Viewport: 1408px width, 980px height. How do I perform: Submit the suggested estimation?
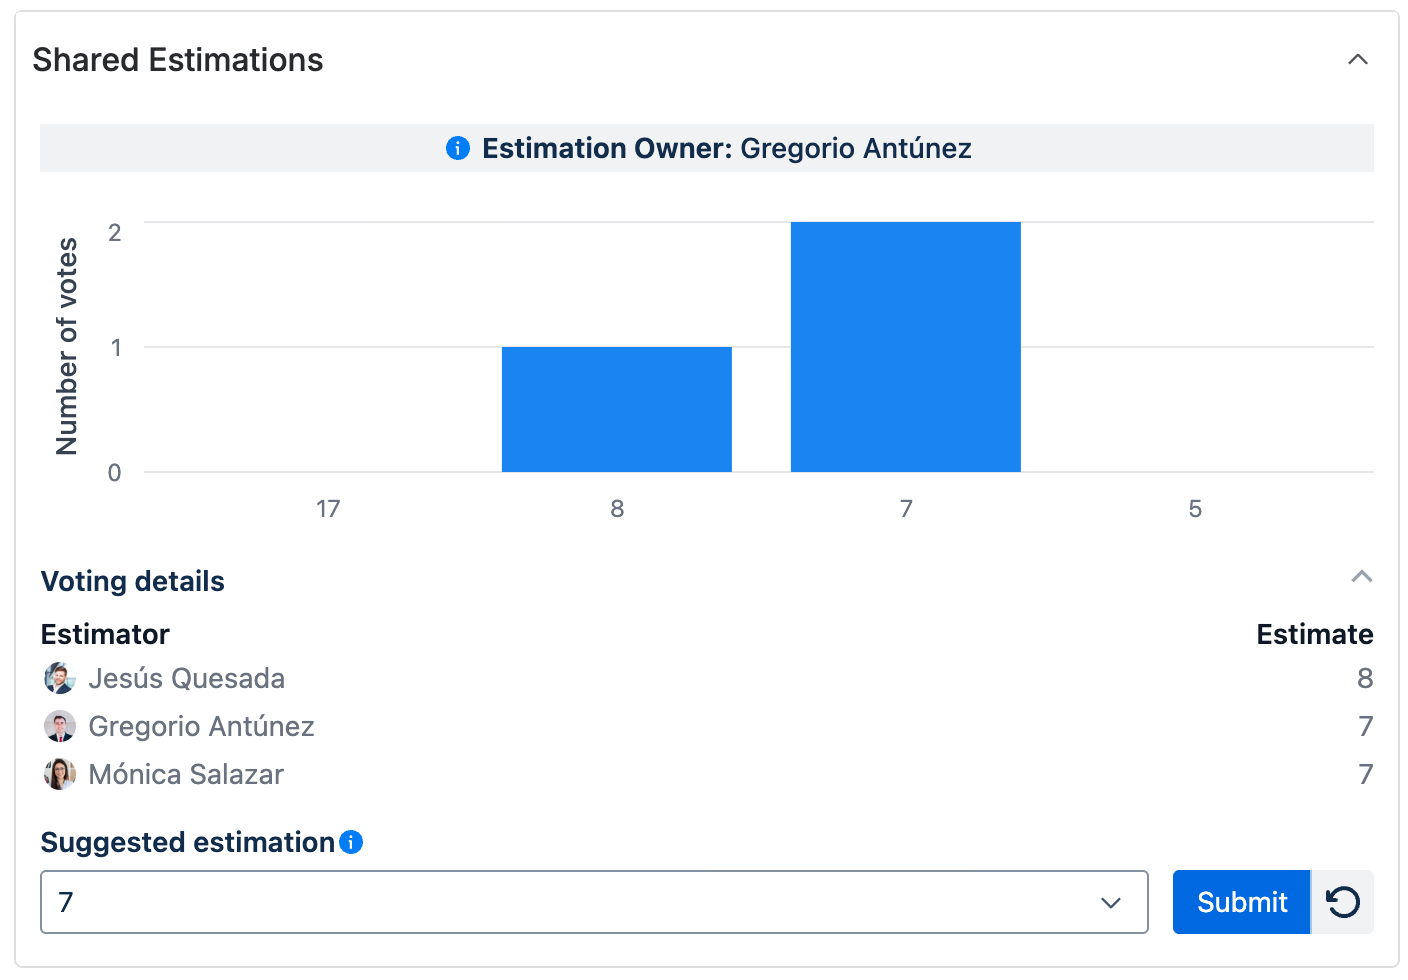(1241, 901)
